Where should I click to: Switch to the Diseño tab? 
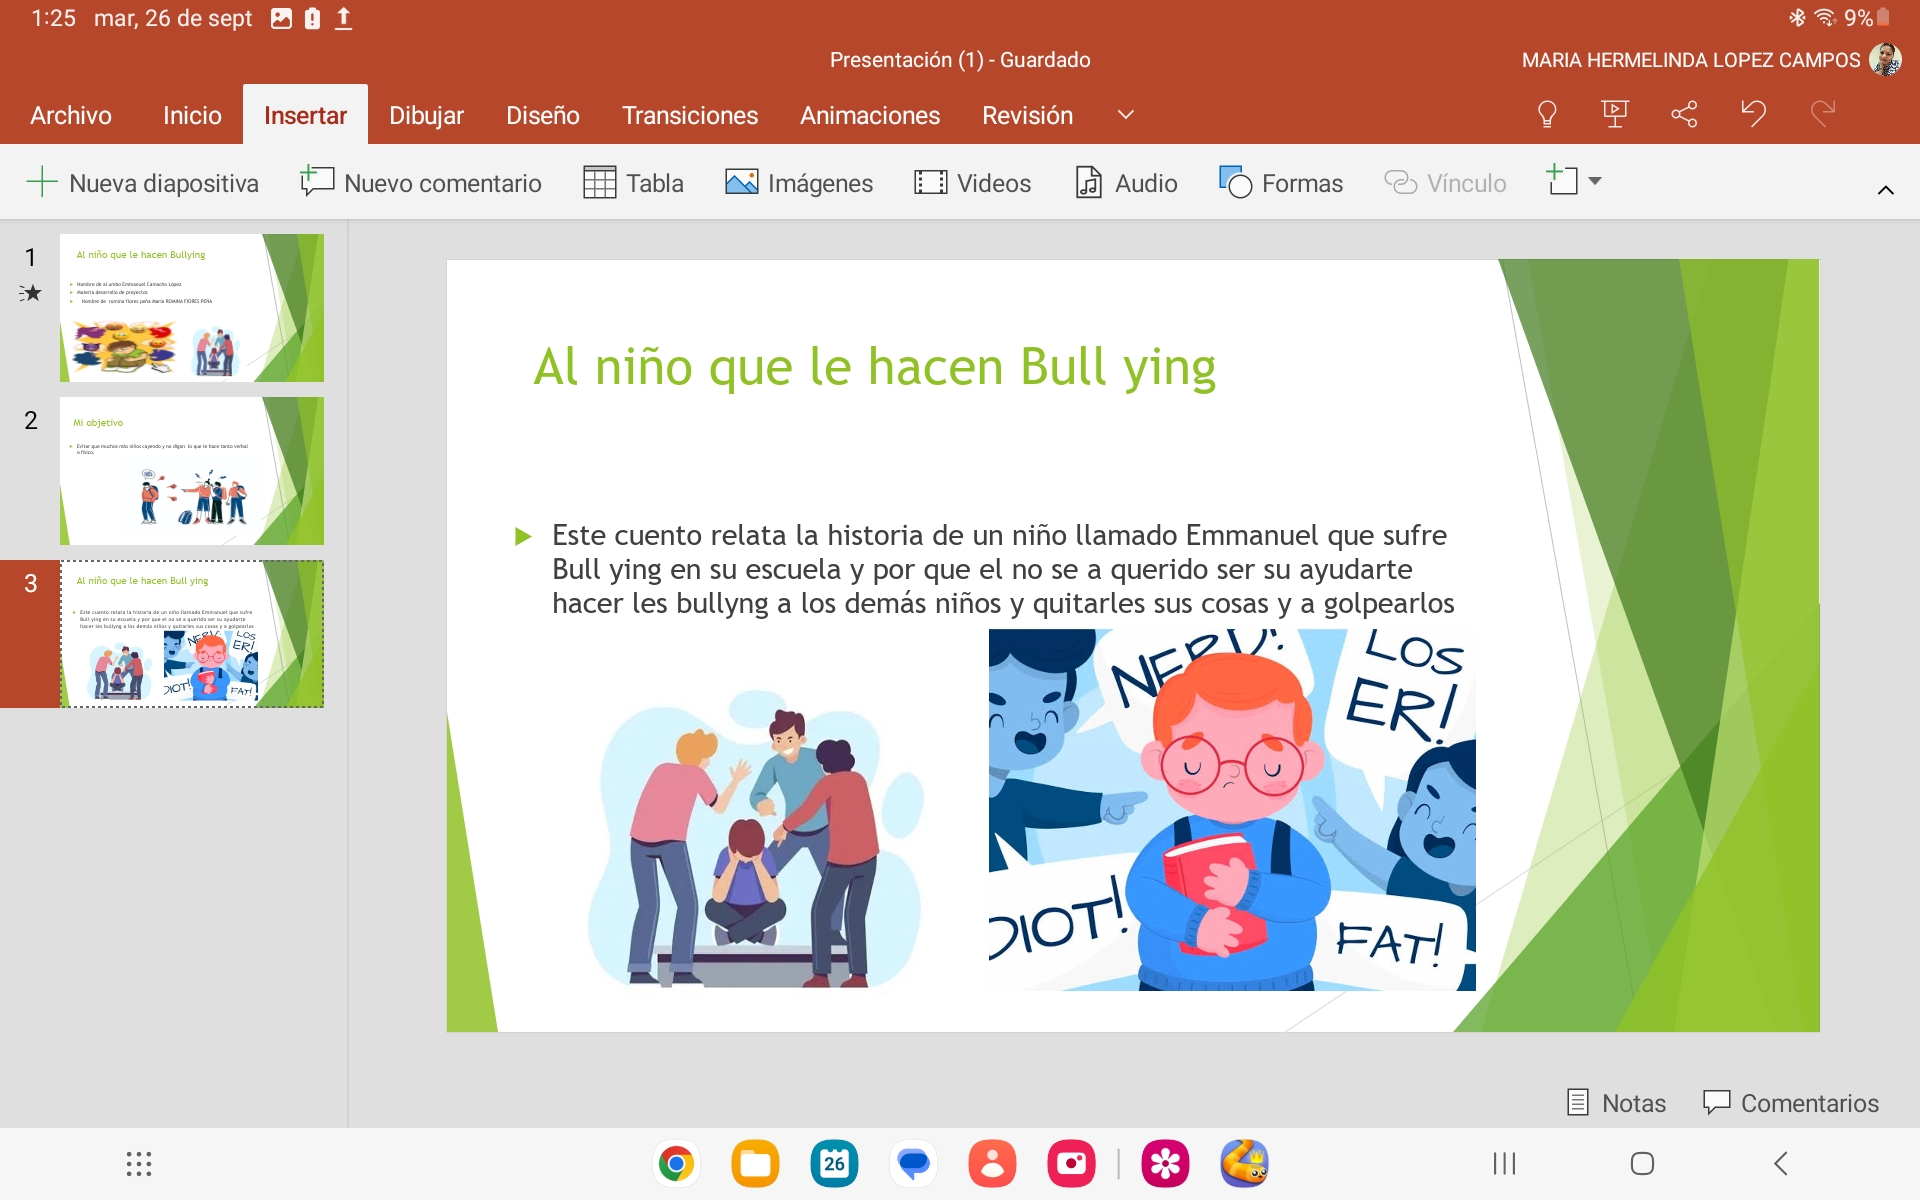tap(542, 115)
